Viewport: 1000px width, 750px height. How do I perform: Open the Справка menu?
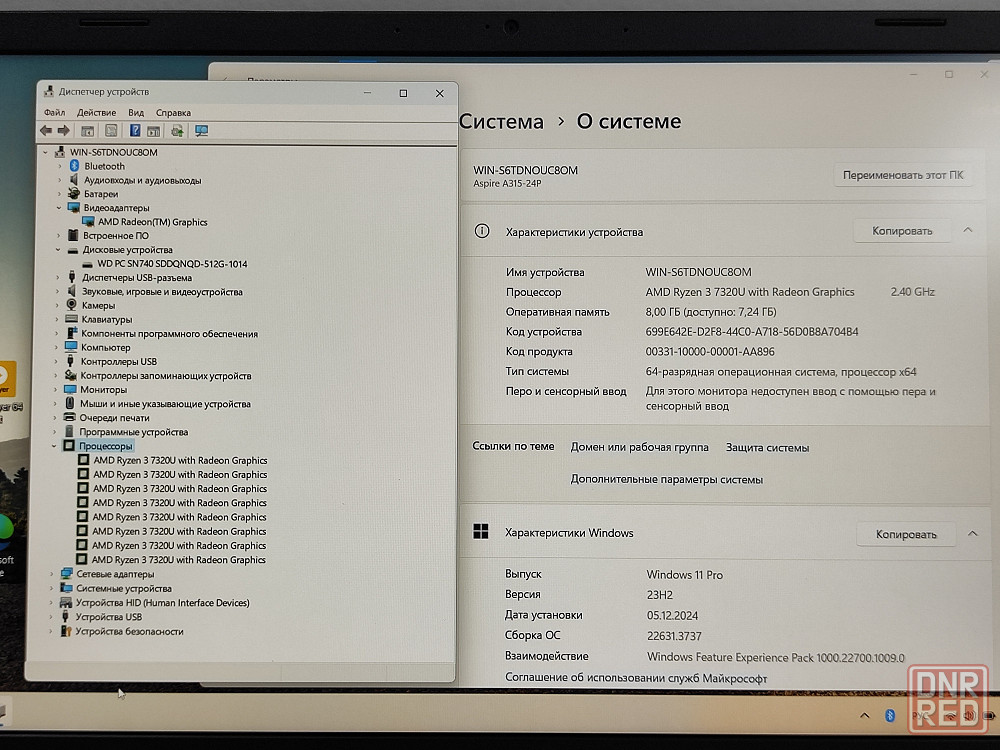point(173,112)
